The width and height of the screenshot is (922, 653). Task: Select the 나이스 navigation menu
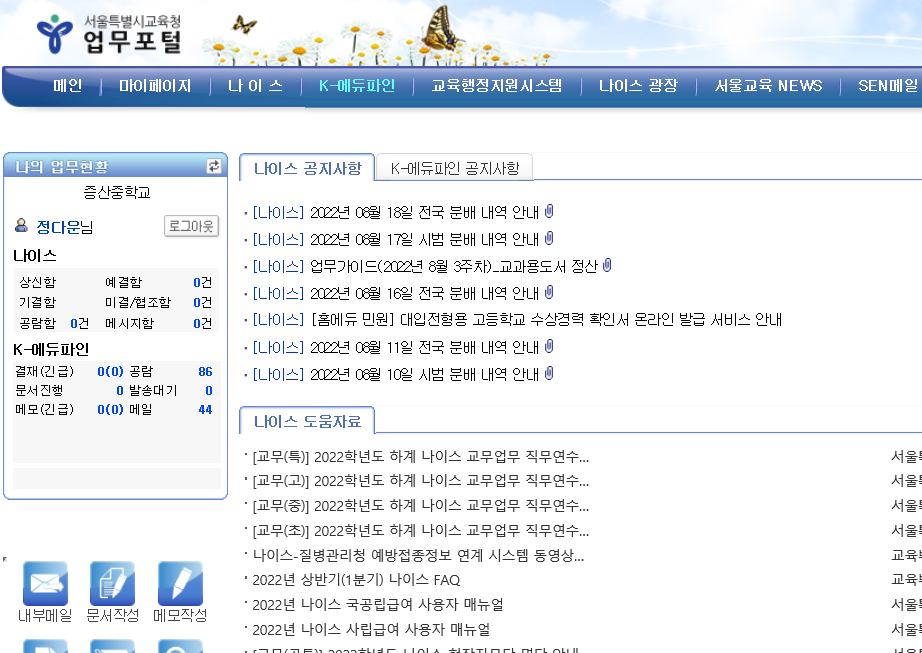click(x=255, y=86)
